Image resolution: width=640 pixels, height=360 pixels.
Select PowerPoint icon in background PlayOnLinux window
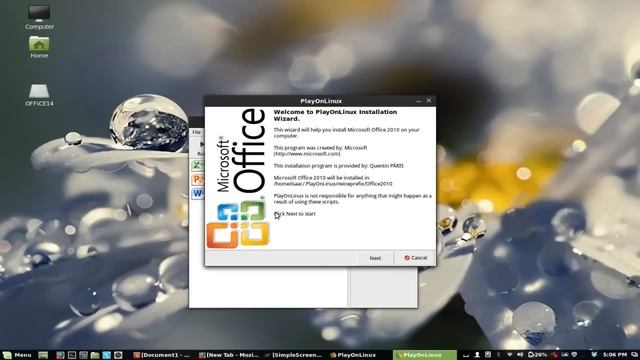198,179
